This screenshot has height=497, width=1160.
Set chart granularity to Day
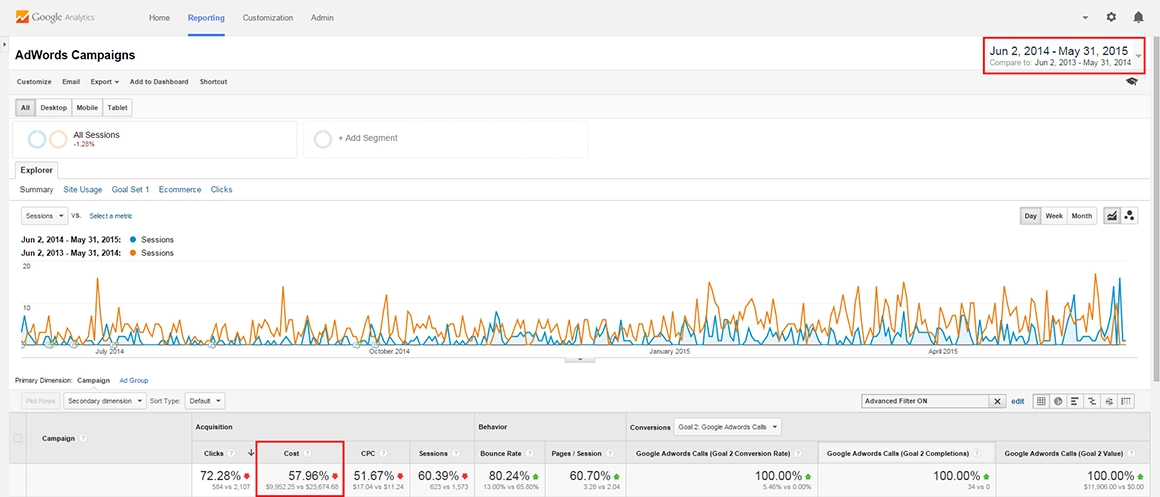(x=1030, y=216)
